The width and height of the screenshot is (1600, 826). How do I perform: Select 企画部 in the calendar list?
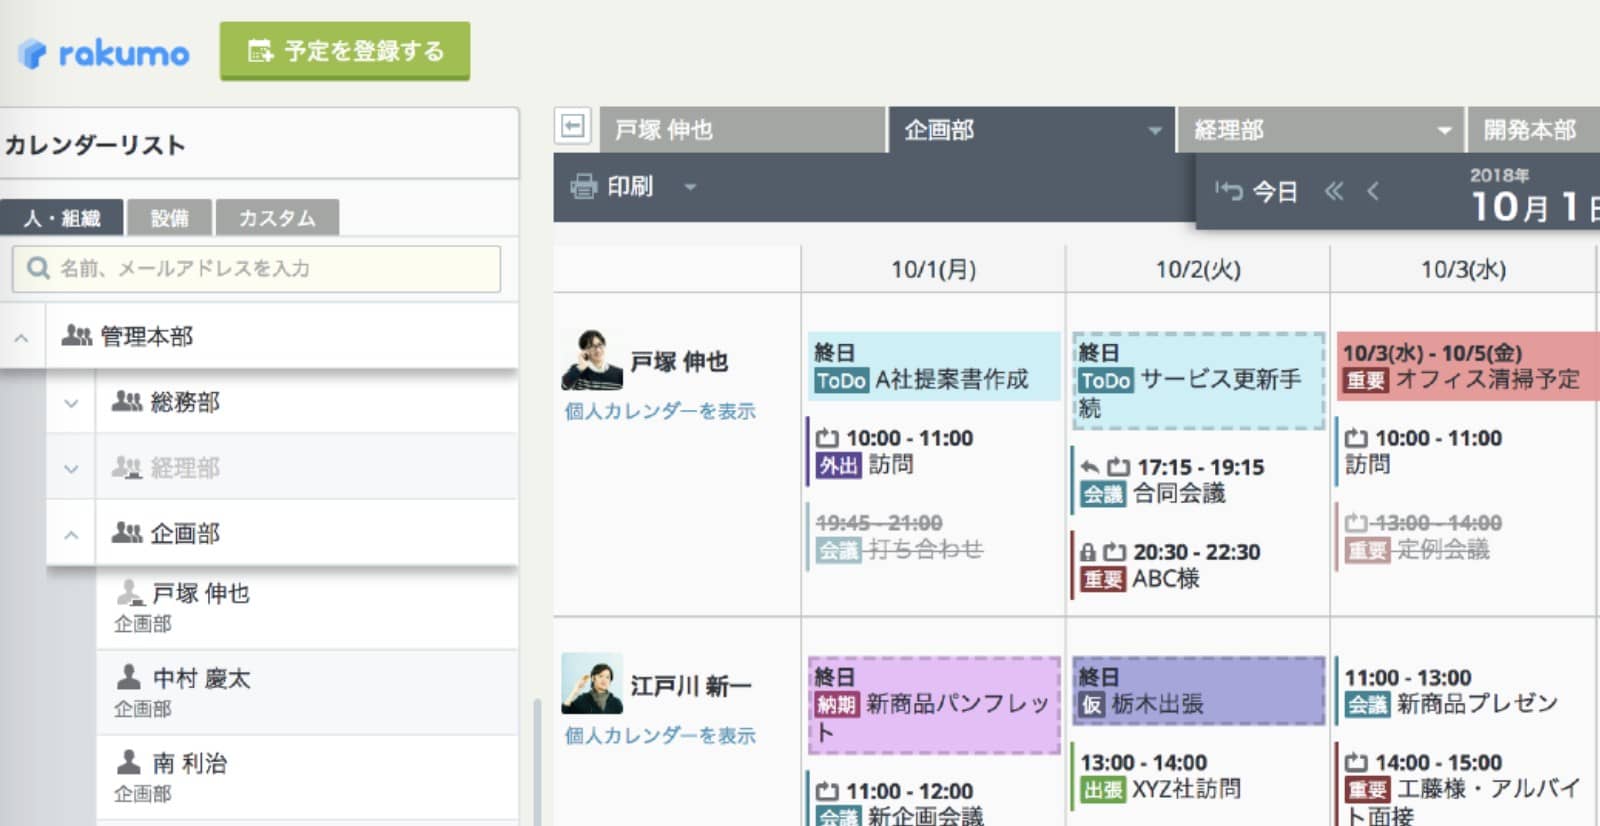[x=307, y=533]
